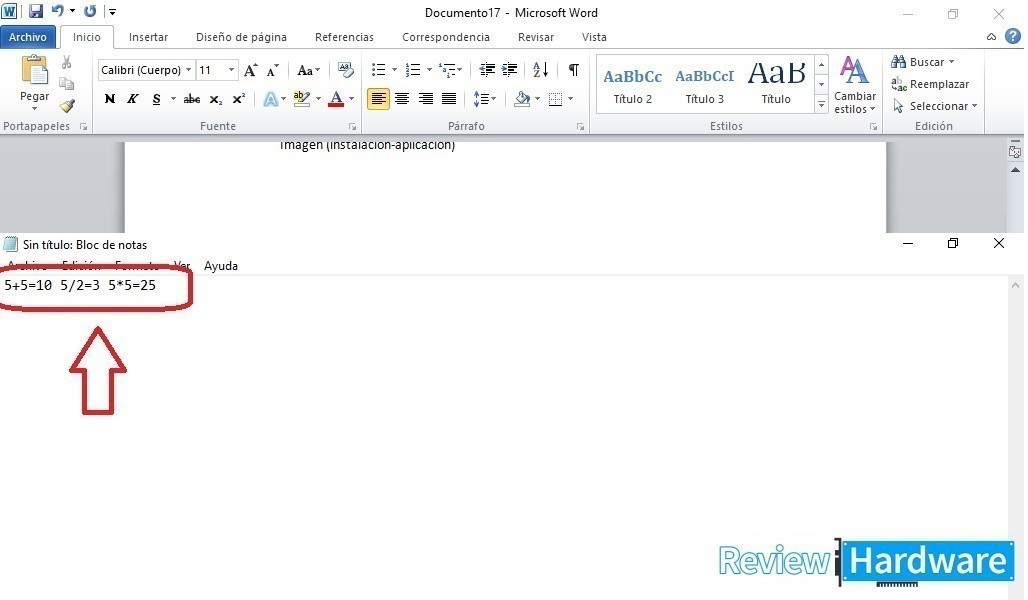This screenshot has height=600, width=1028.
Task: Expand the numbered list dropdown
Action: pos(429,70)
